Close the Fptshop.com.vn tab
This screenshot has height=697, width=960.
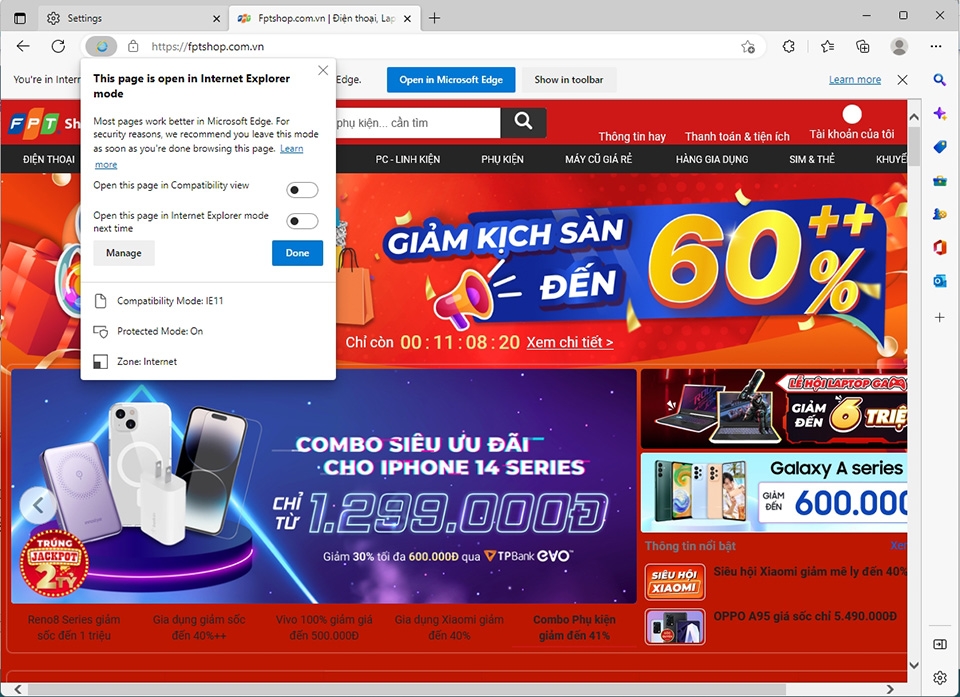408,19
